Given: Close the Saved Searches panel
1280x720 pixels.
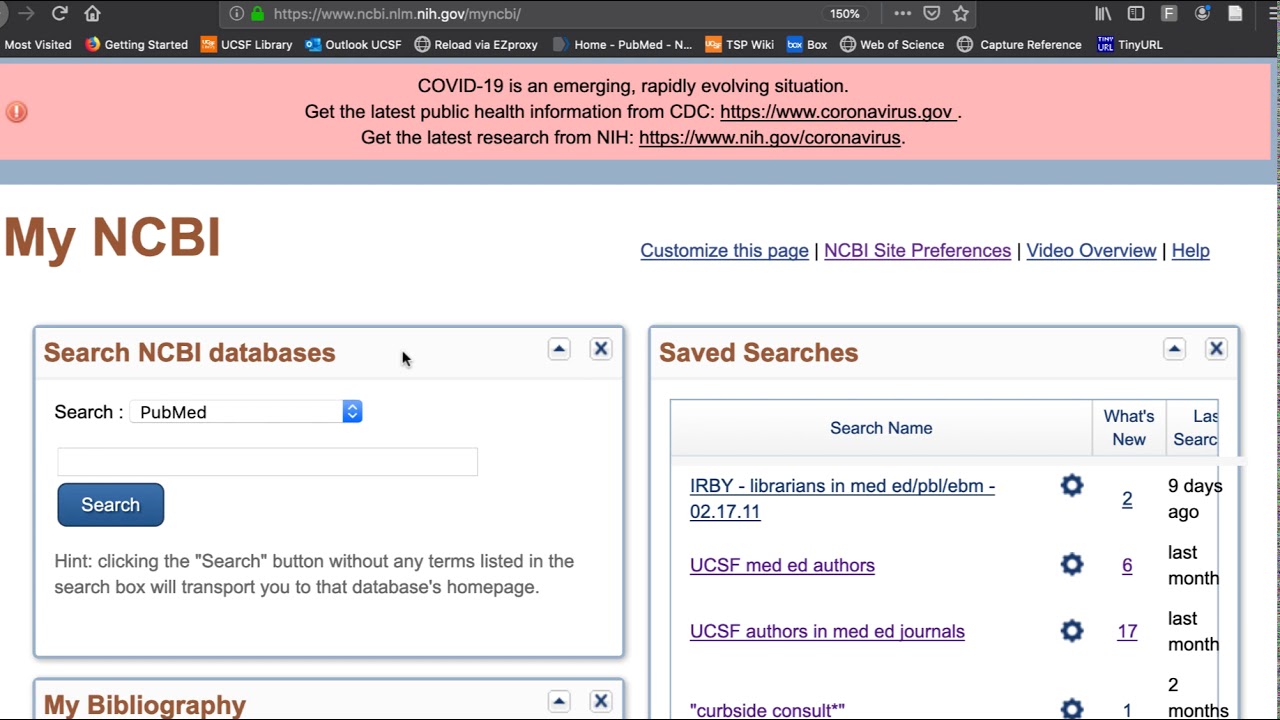Looking at the screenshot, I should (x=1216, y=349).
